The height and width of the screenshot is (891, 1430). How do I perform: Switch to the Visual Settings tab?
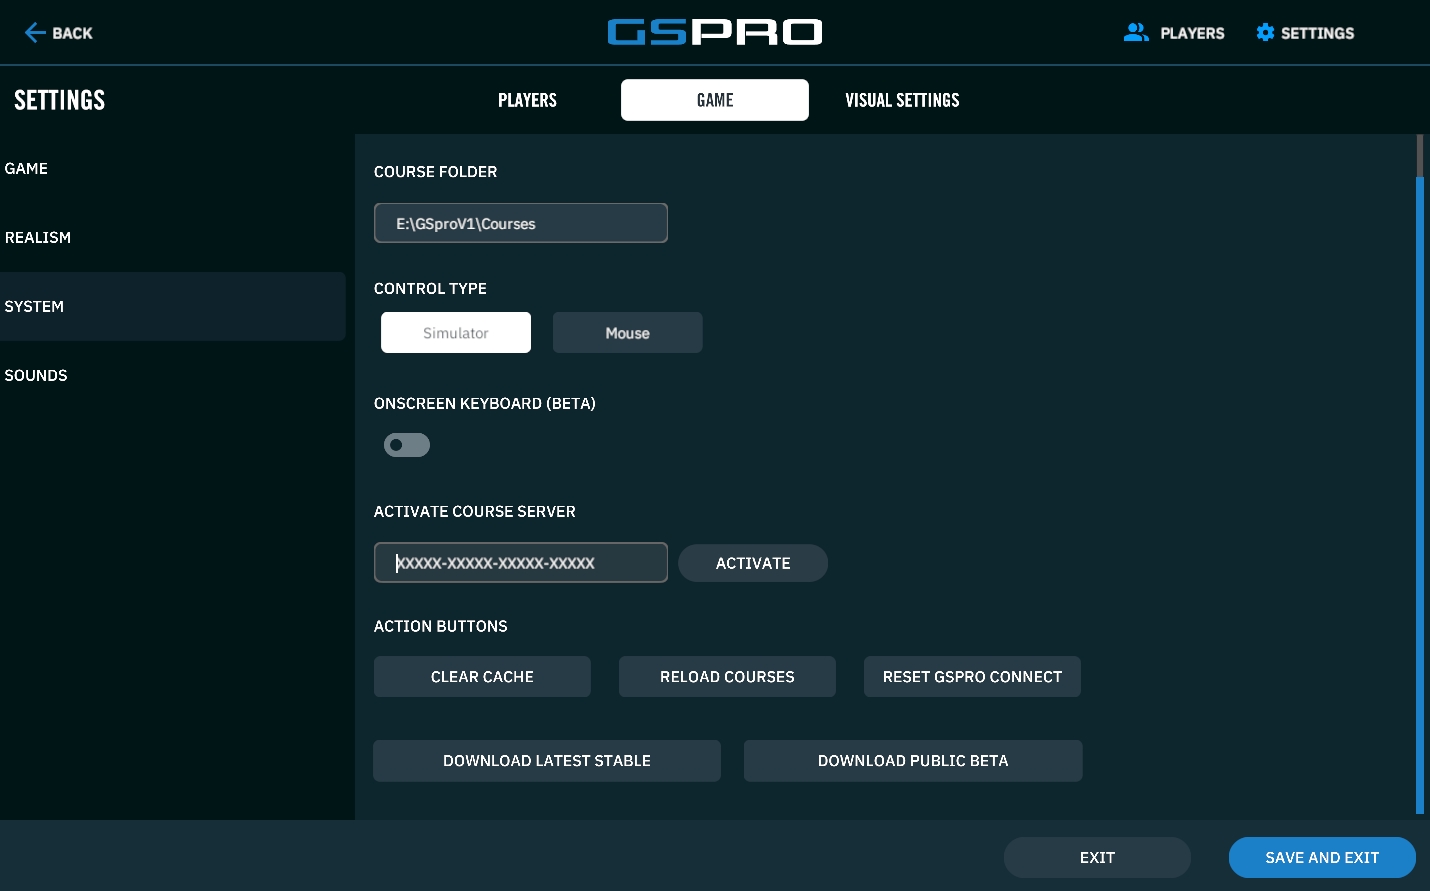902,100
